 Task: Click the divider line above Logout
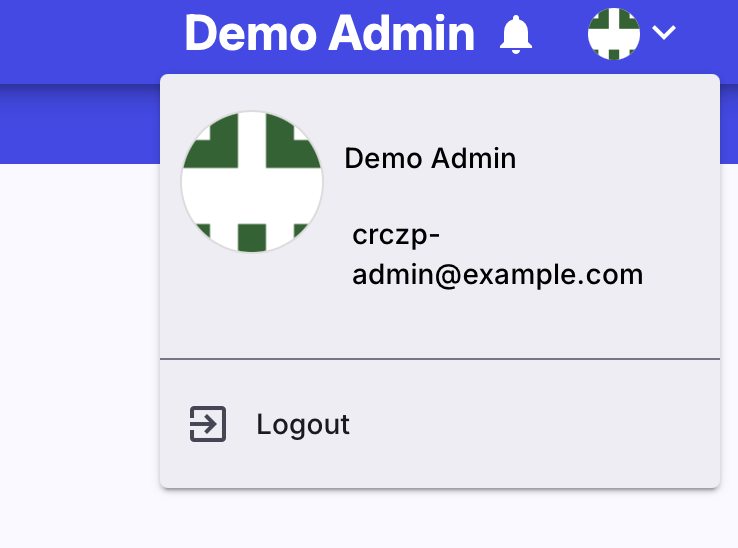[440, 359]
